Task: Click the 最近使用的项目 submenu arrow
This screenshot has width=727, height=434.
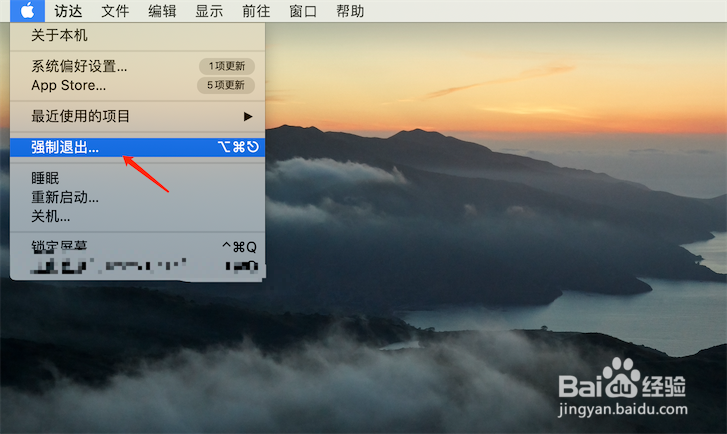Action: point(248,116)
